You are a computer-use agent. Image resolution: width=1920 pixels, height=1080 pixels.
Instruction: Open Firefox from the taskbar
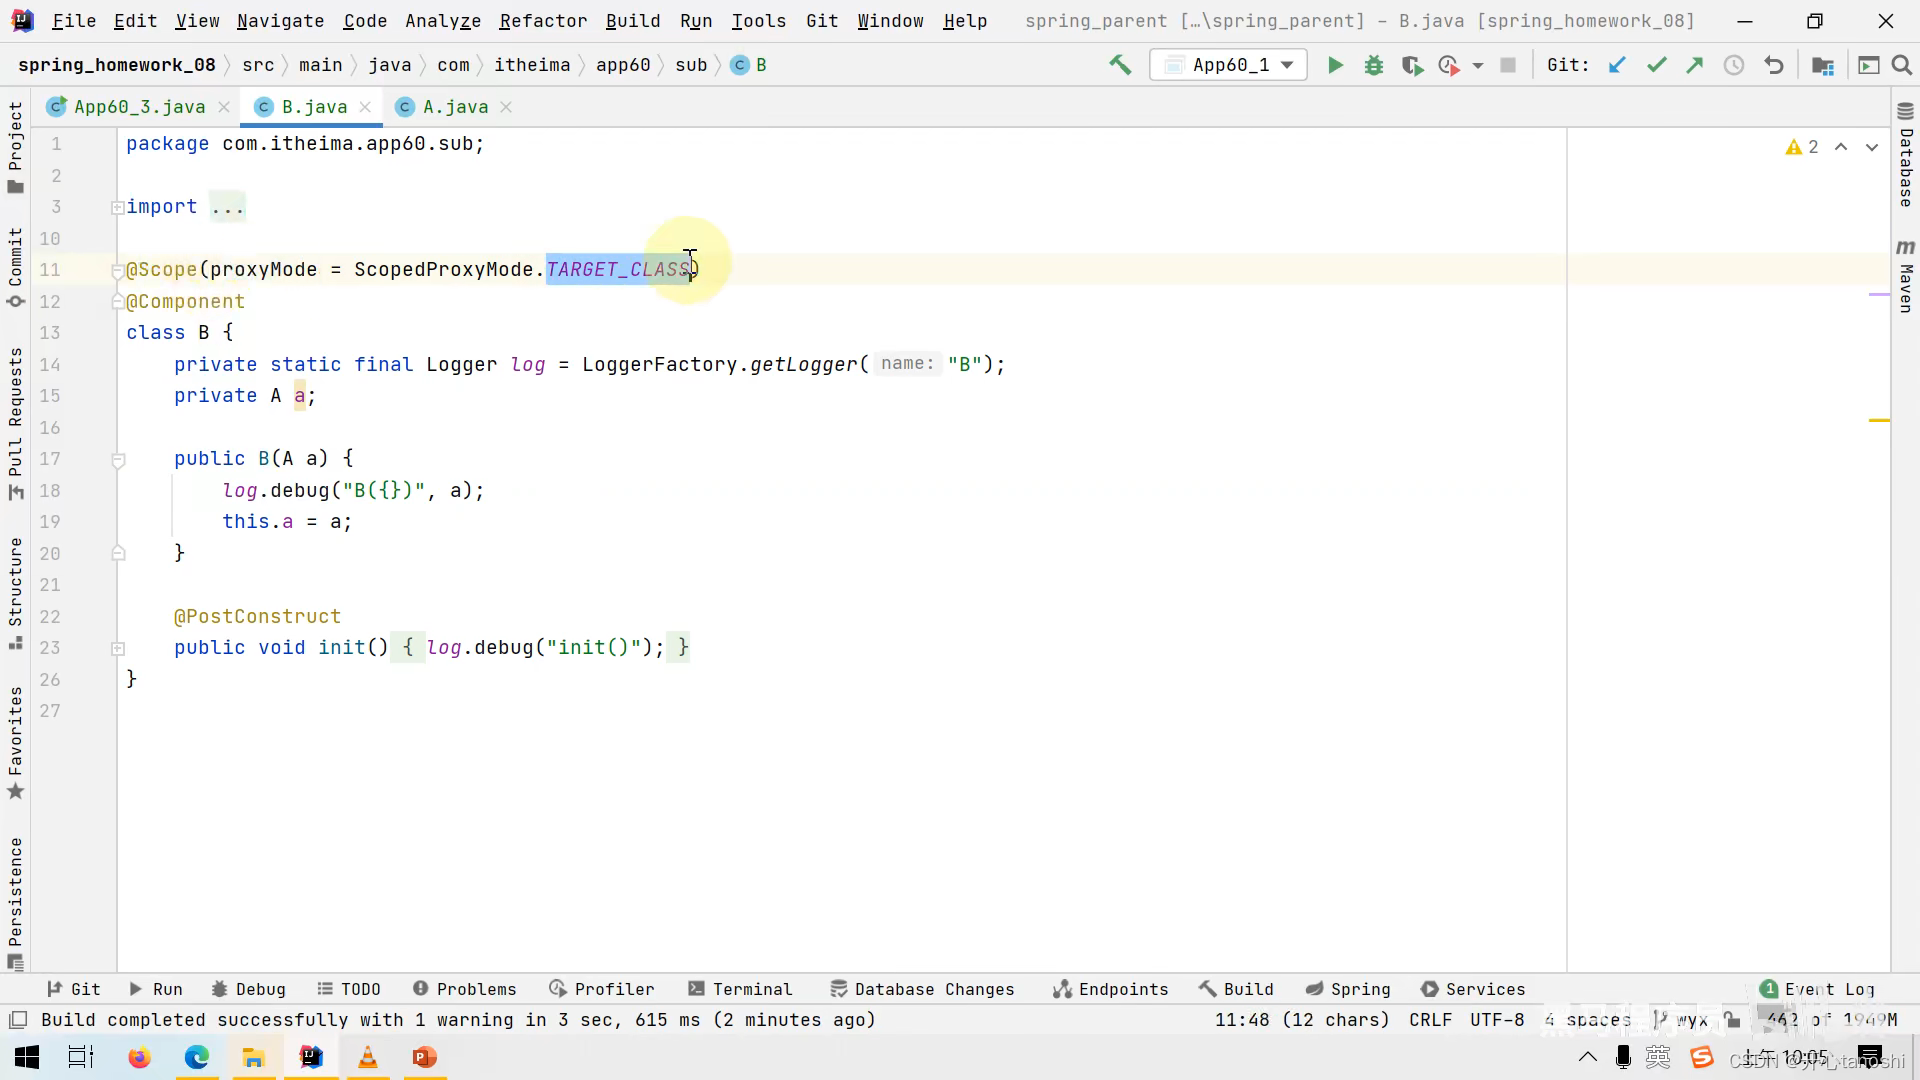139,1057
